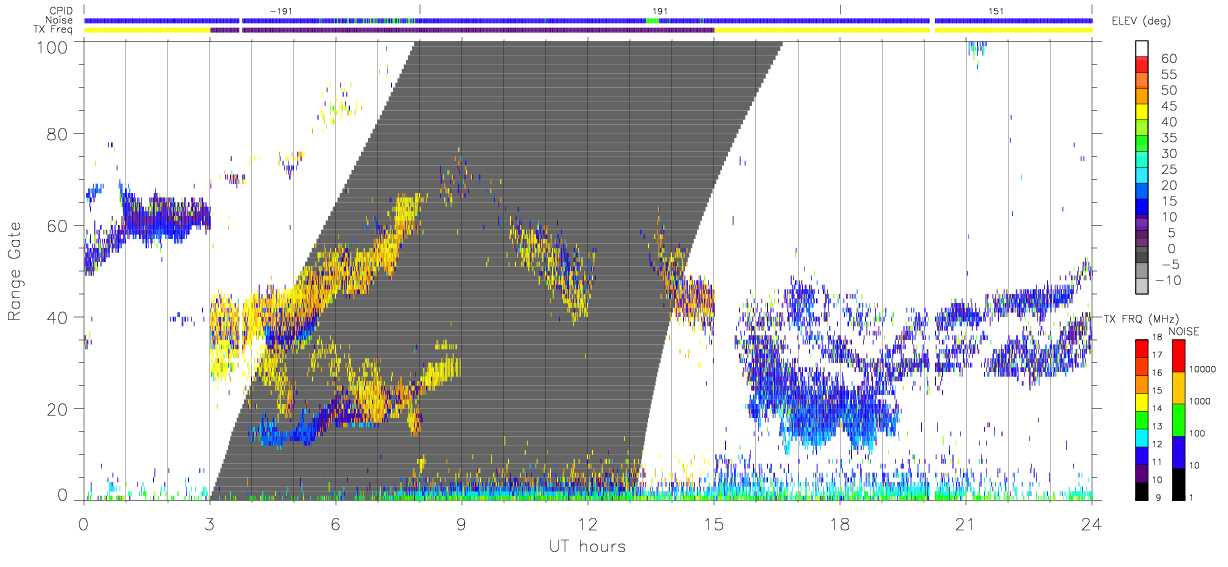Click the Noise row label at top left

[61, 20]
